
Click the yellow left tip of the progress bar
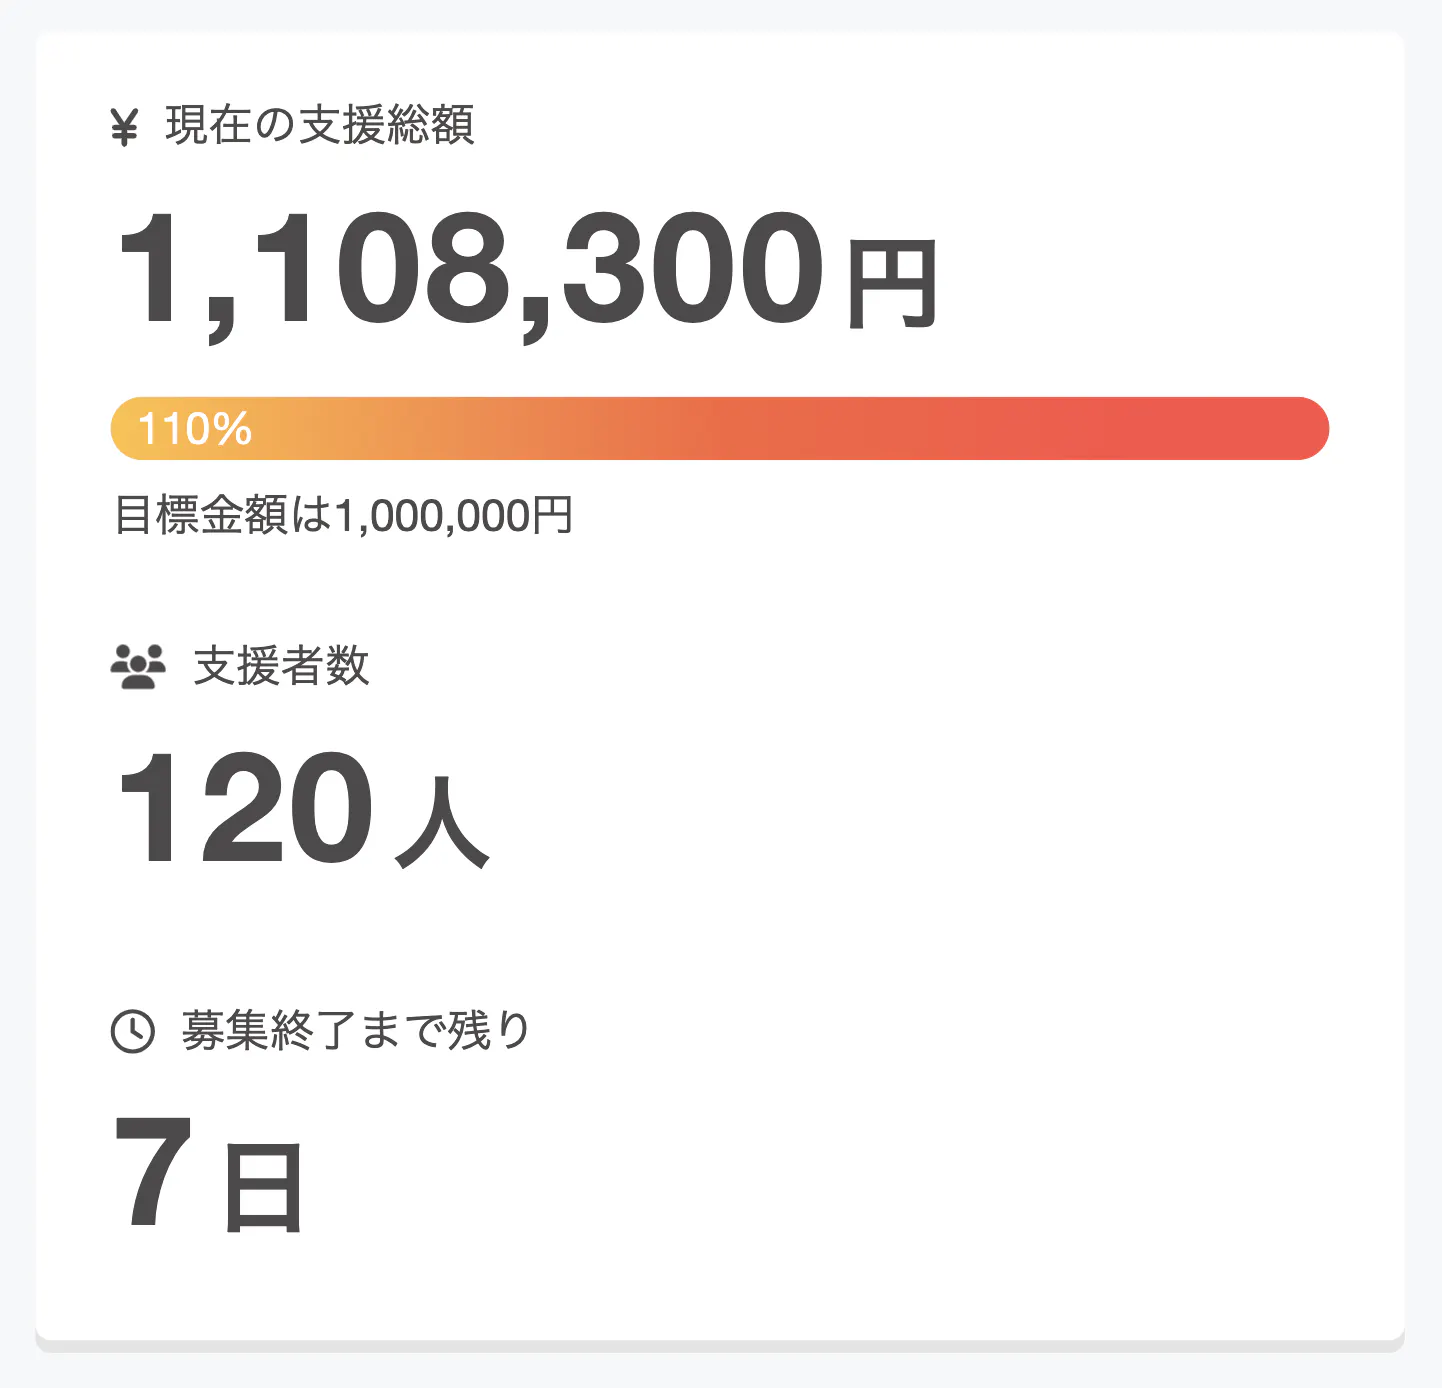124,429
